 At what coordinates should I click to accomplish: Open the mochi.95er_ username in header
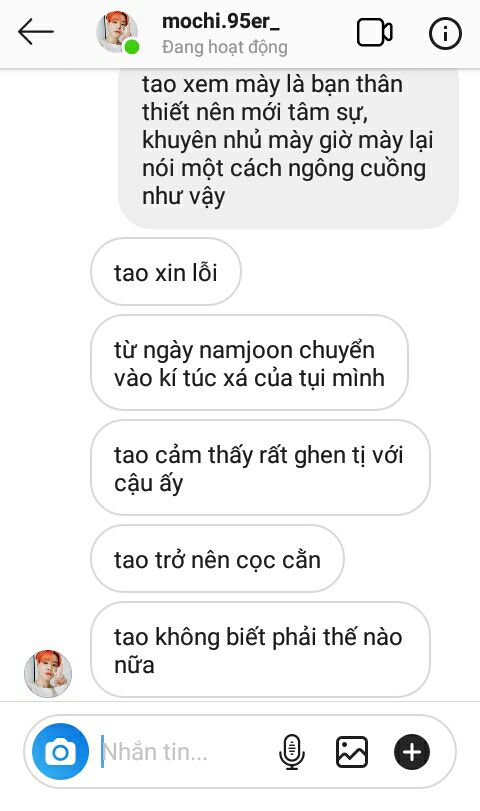[x=221, y=22]
